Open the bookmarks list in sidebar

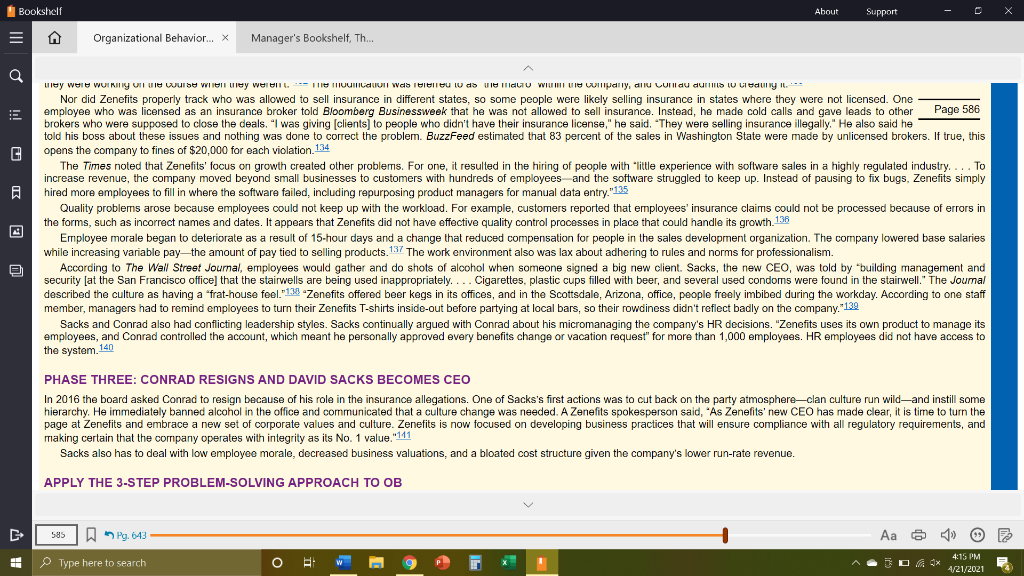click(16, 193)
